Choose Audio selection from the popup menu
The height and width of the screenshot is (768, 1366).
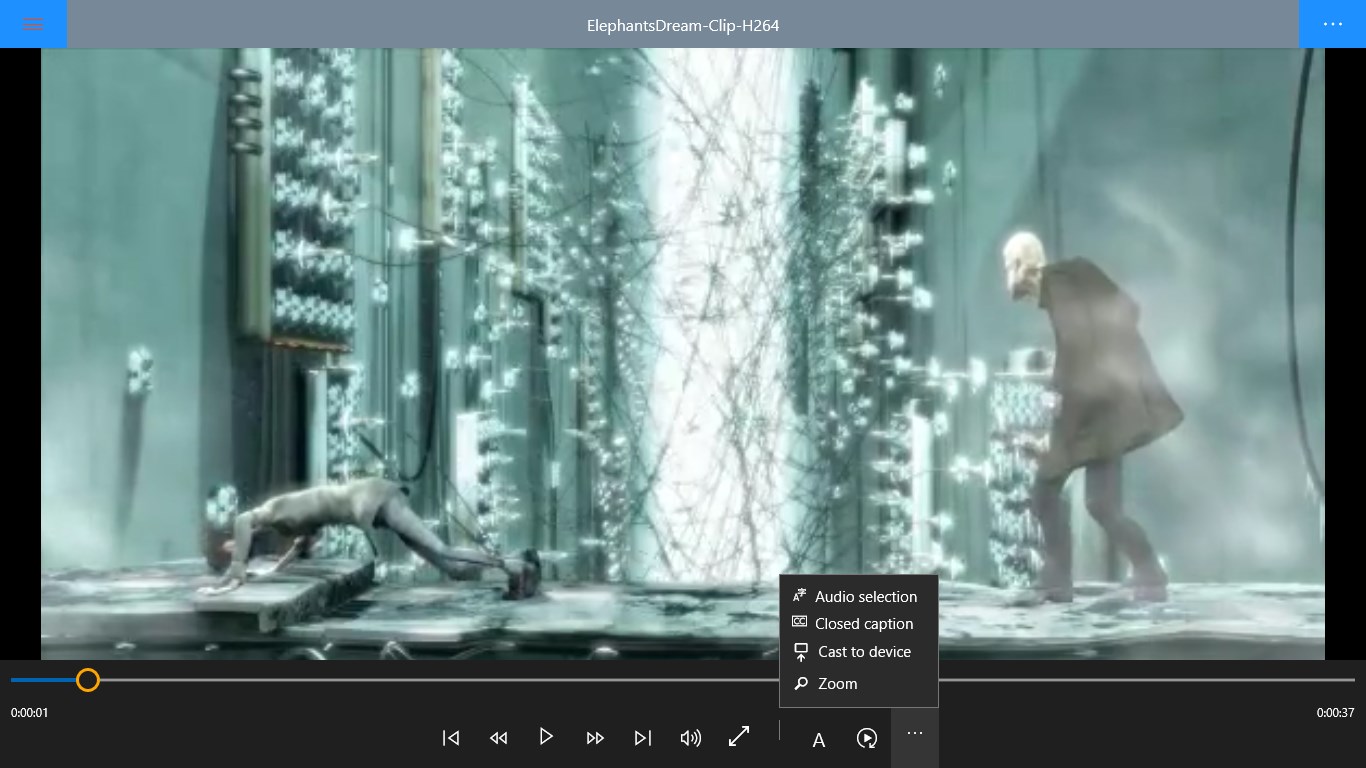point(859,596)
